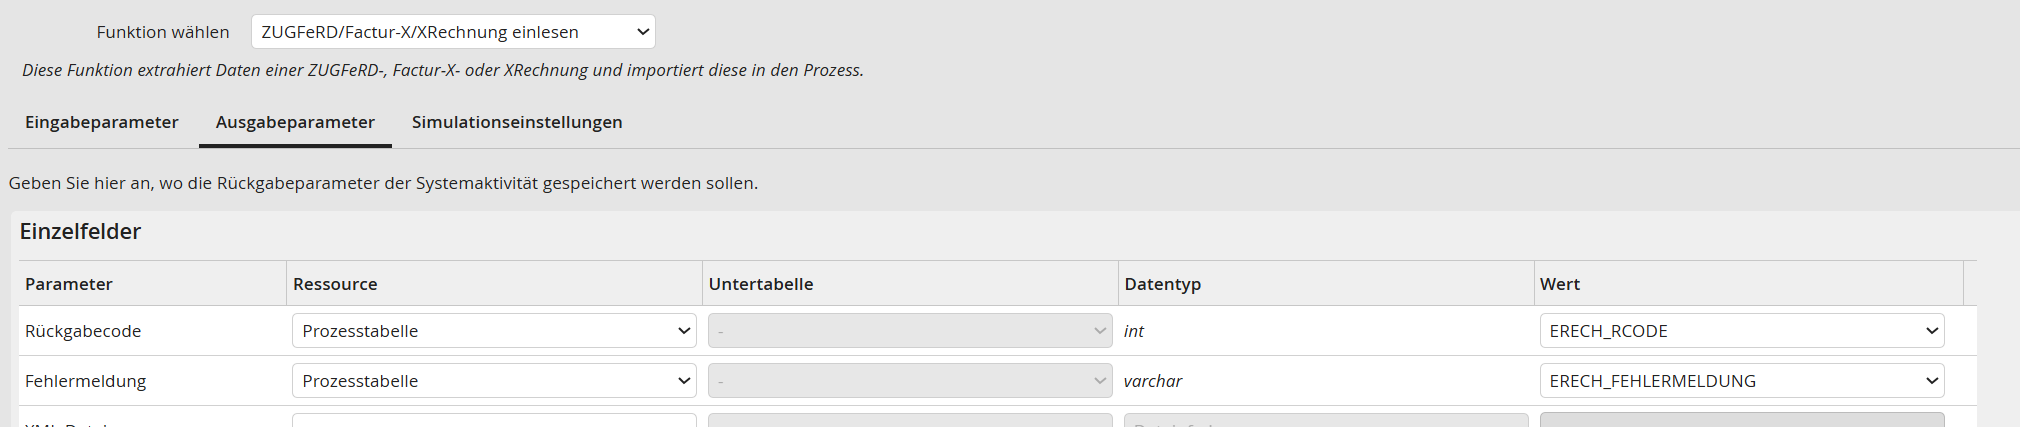This screenshot has height=427, width=2020.
Task: Click the partially visible Ressource dropdown in third row
Action: coord(494,420)
